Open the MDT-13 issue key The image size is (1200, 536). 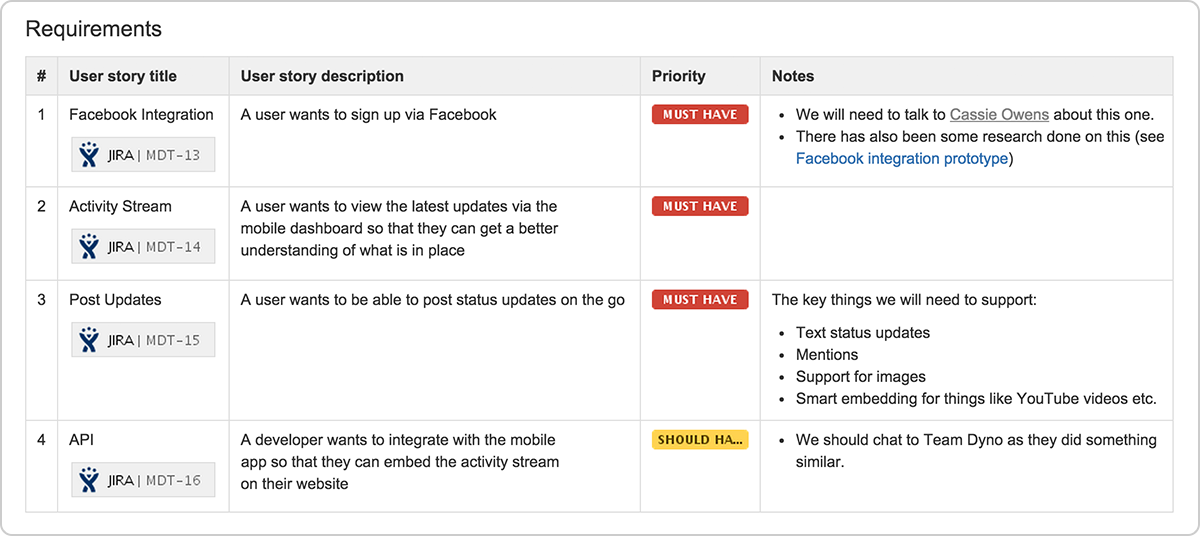coord(173,155)
